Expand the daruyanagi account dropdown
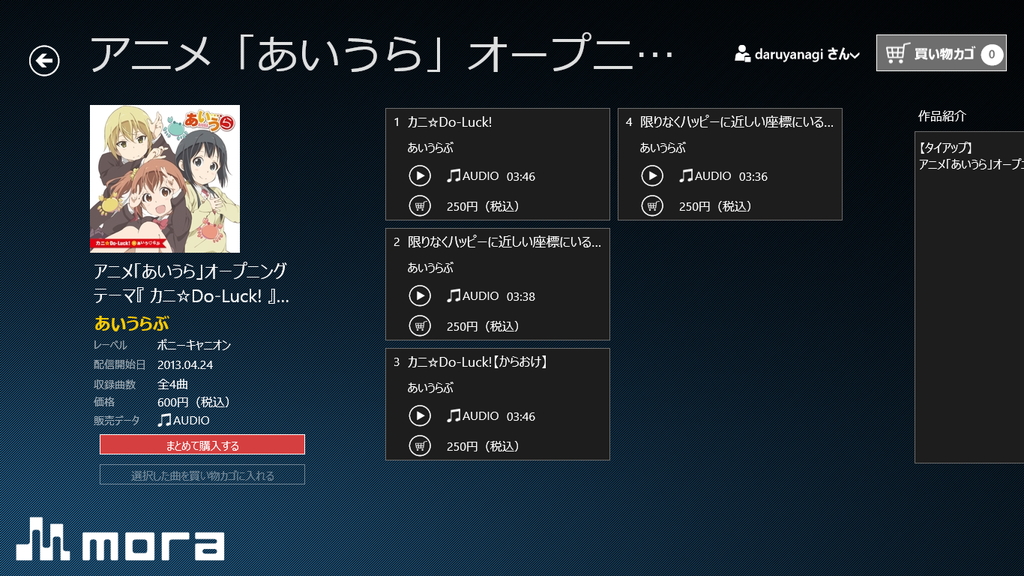 [x=853, y=53]
